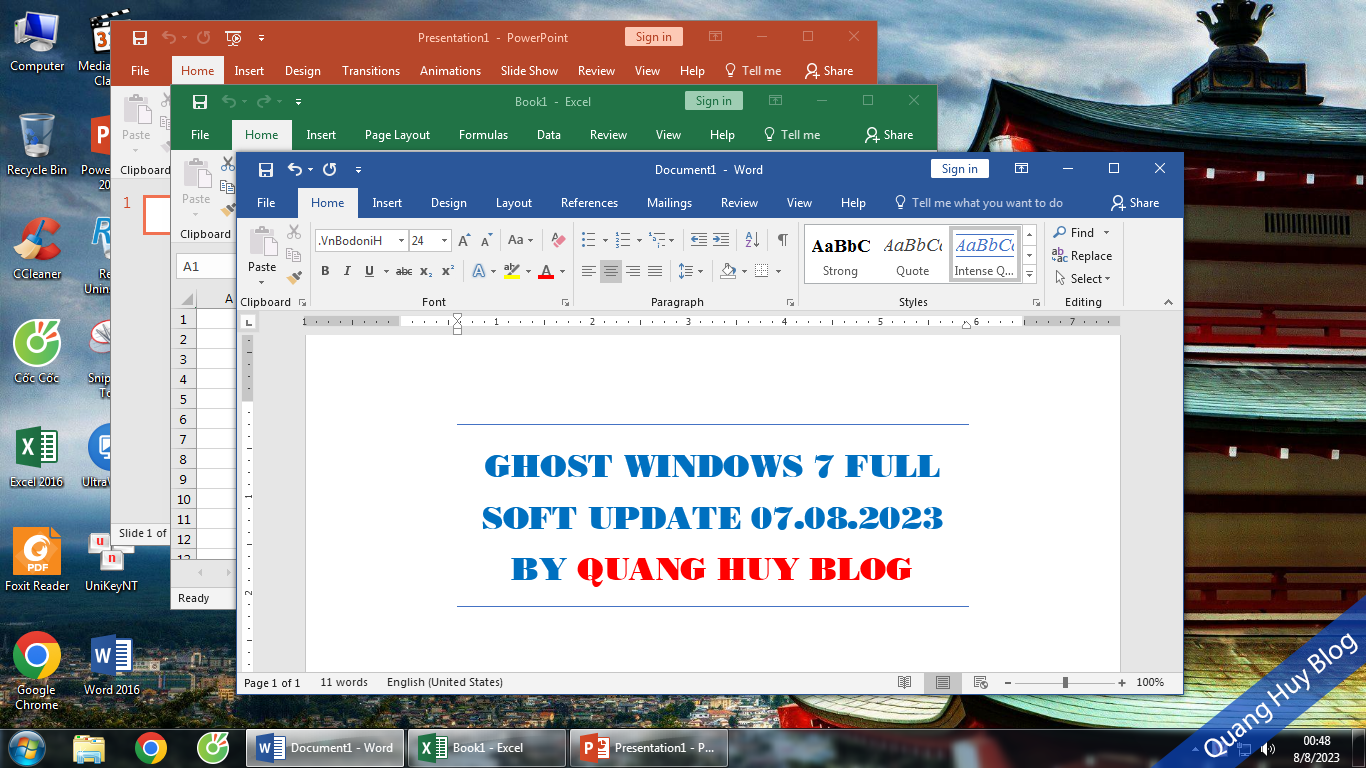Open the Change Case Aa dropdown

pyautogui.click(x=521, y=240)
